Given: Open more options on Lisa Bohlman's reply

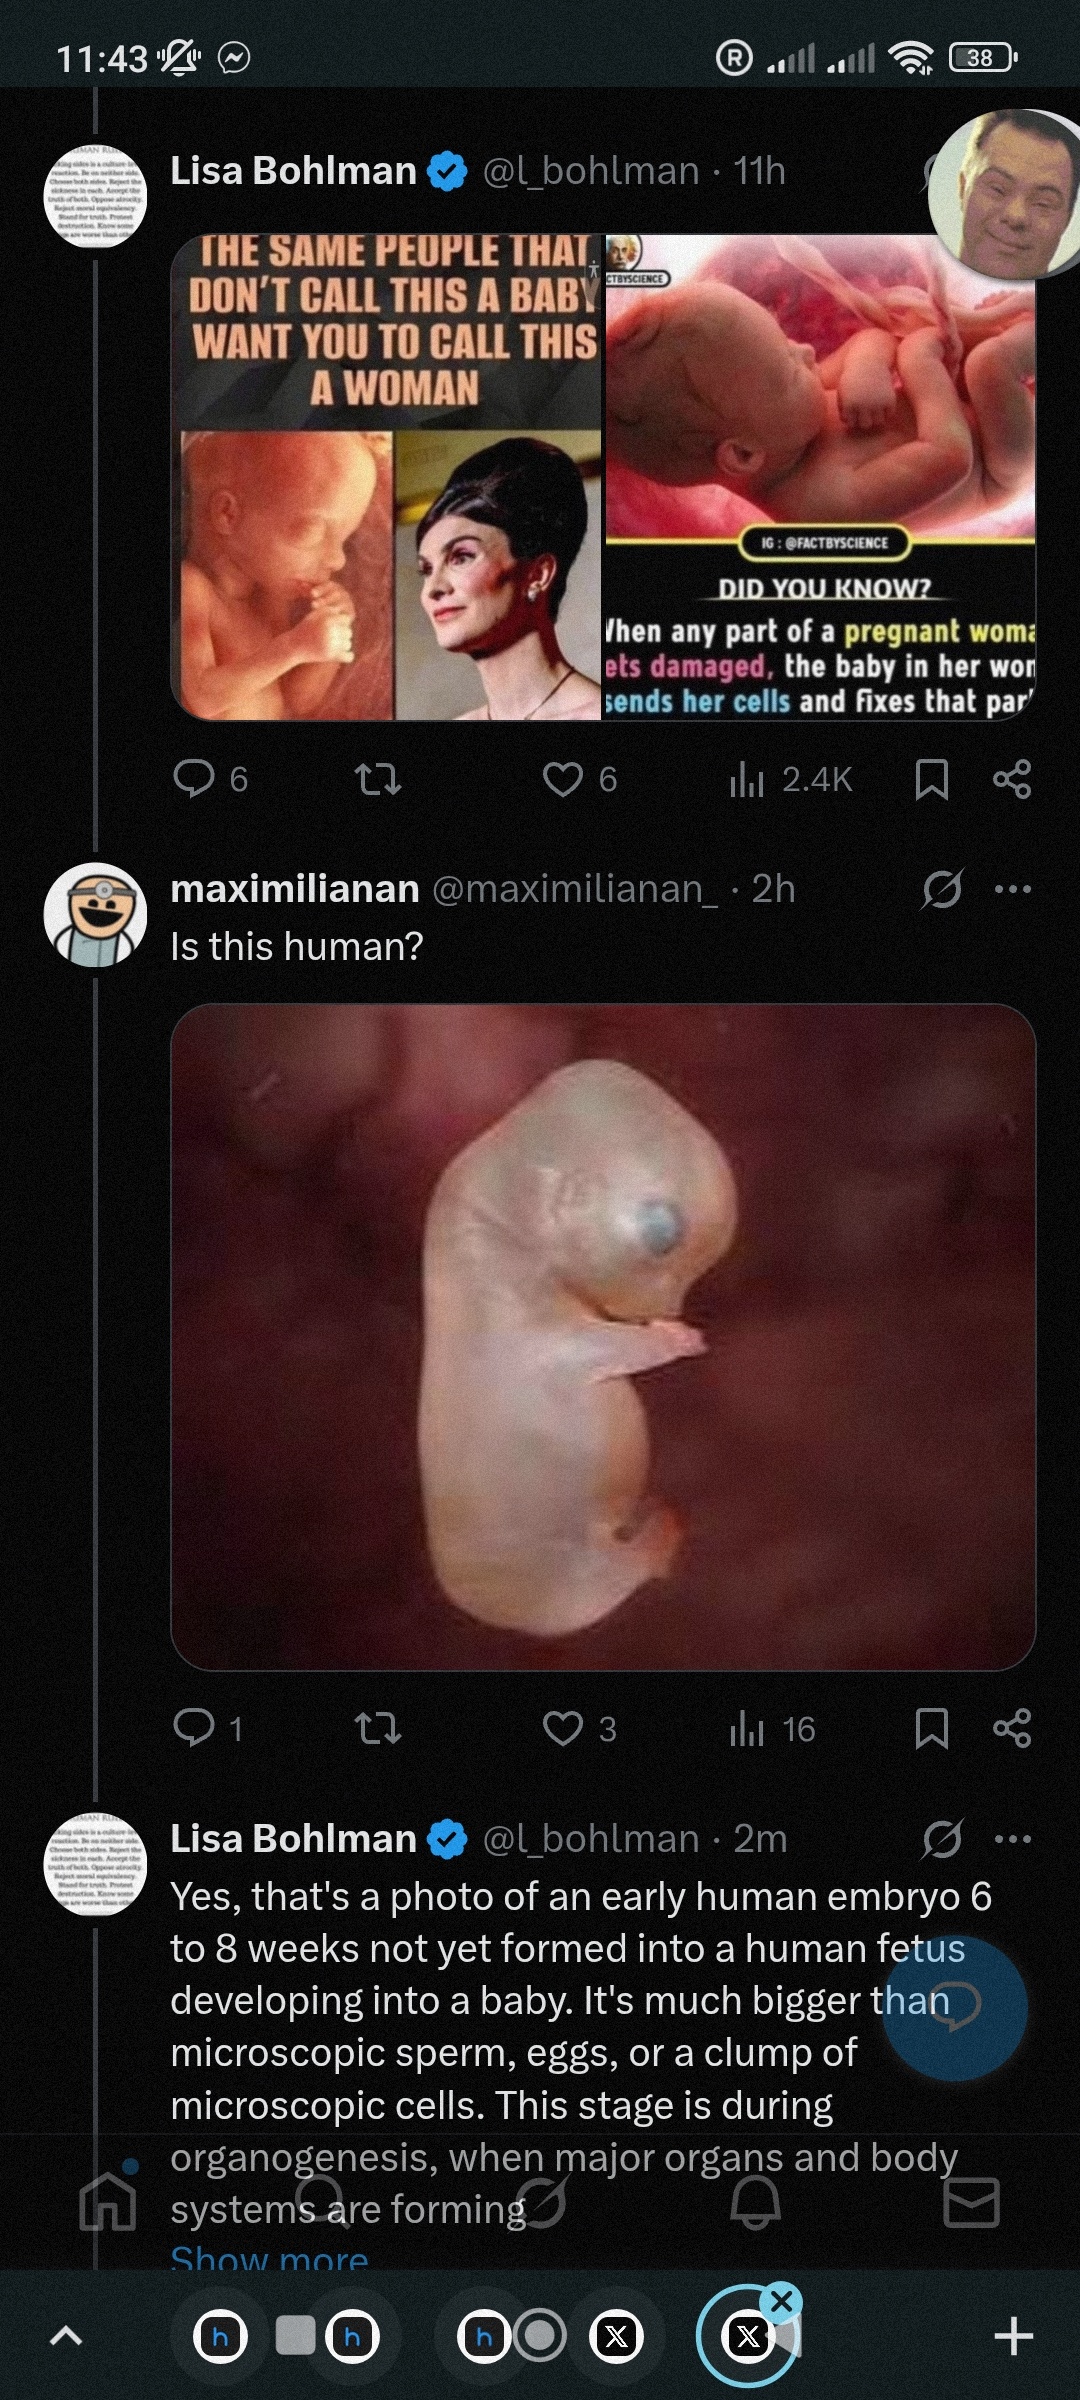Looking at the screenshot, I should tap(1013, 1839).
